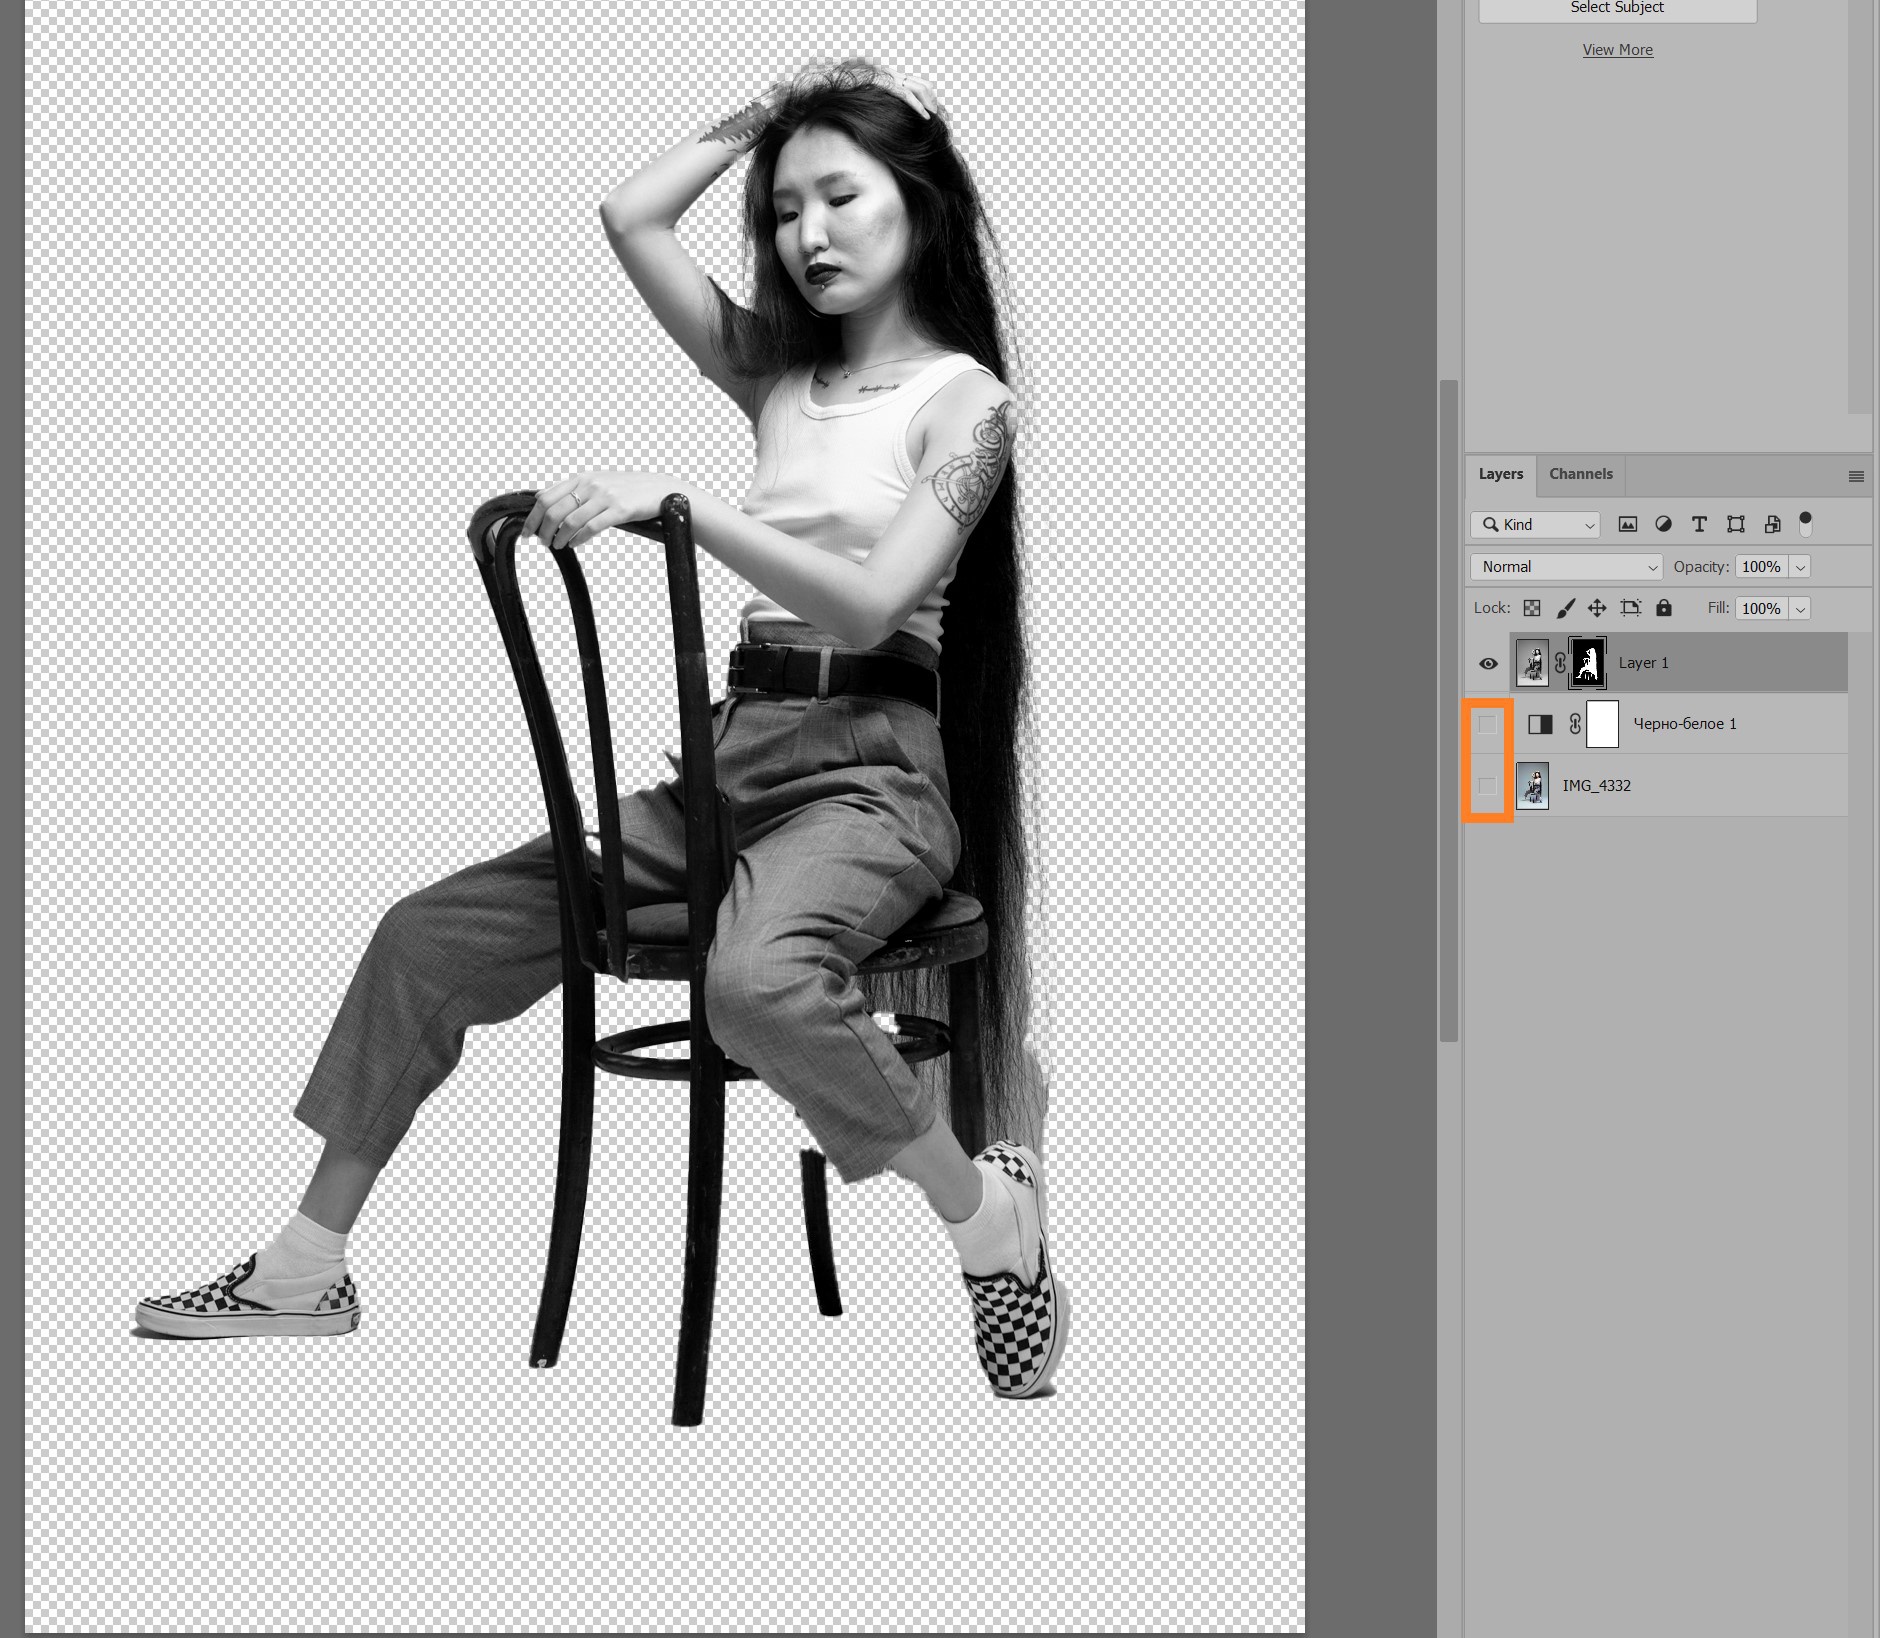
Task: Lock transparent pixels icon
Action: (x=1532, y=608)
